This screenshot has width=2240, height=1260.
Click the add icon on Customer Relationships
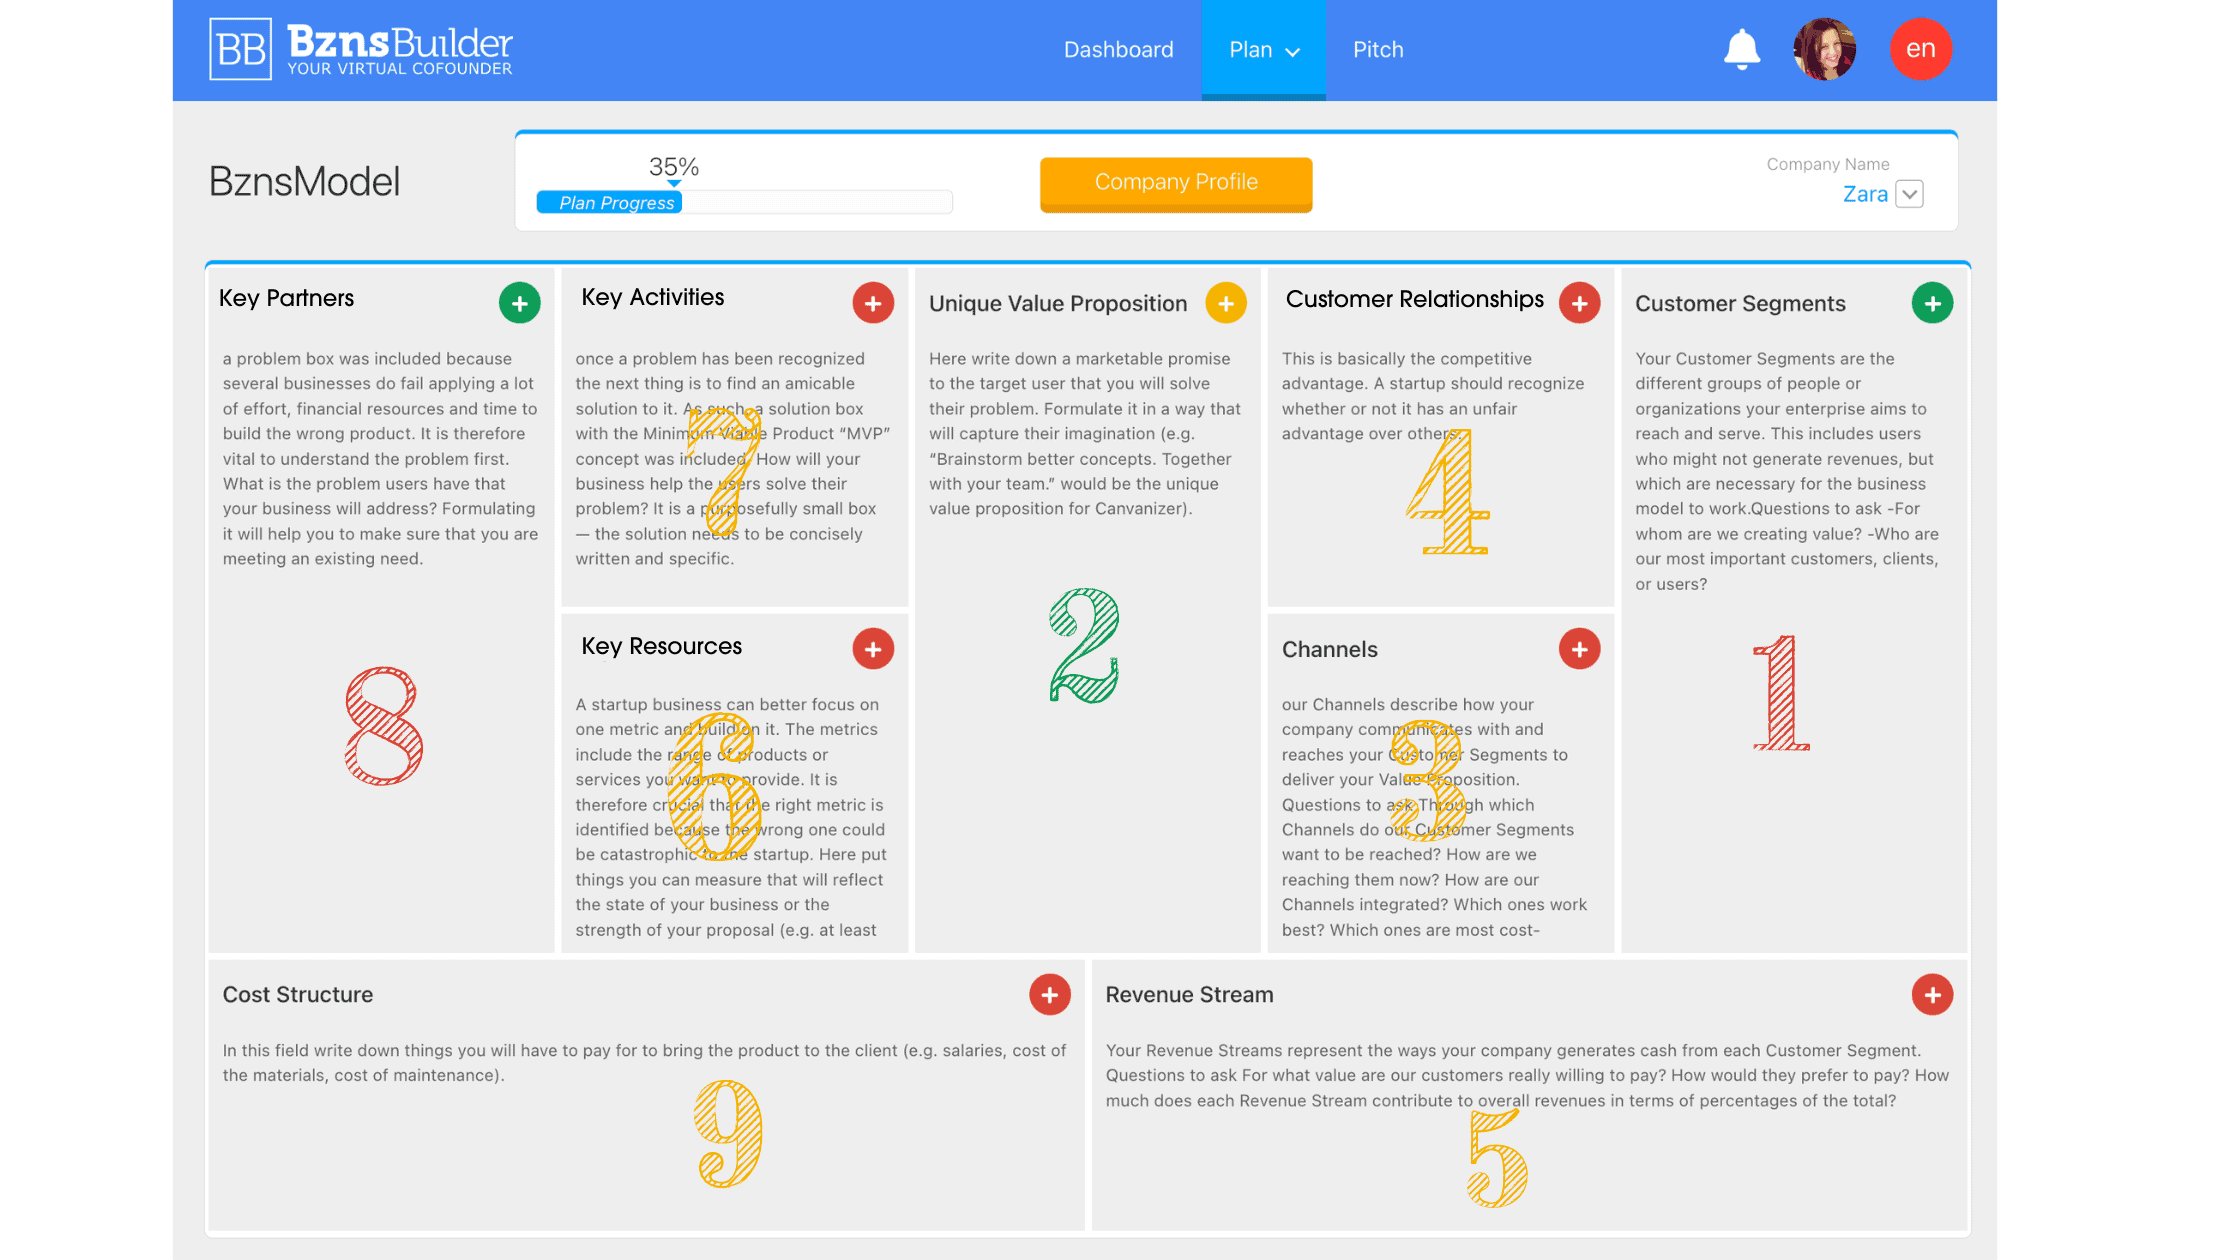click(x=1580, y=302)
